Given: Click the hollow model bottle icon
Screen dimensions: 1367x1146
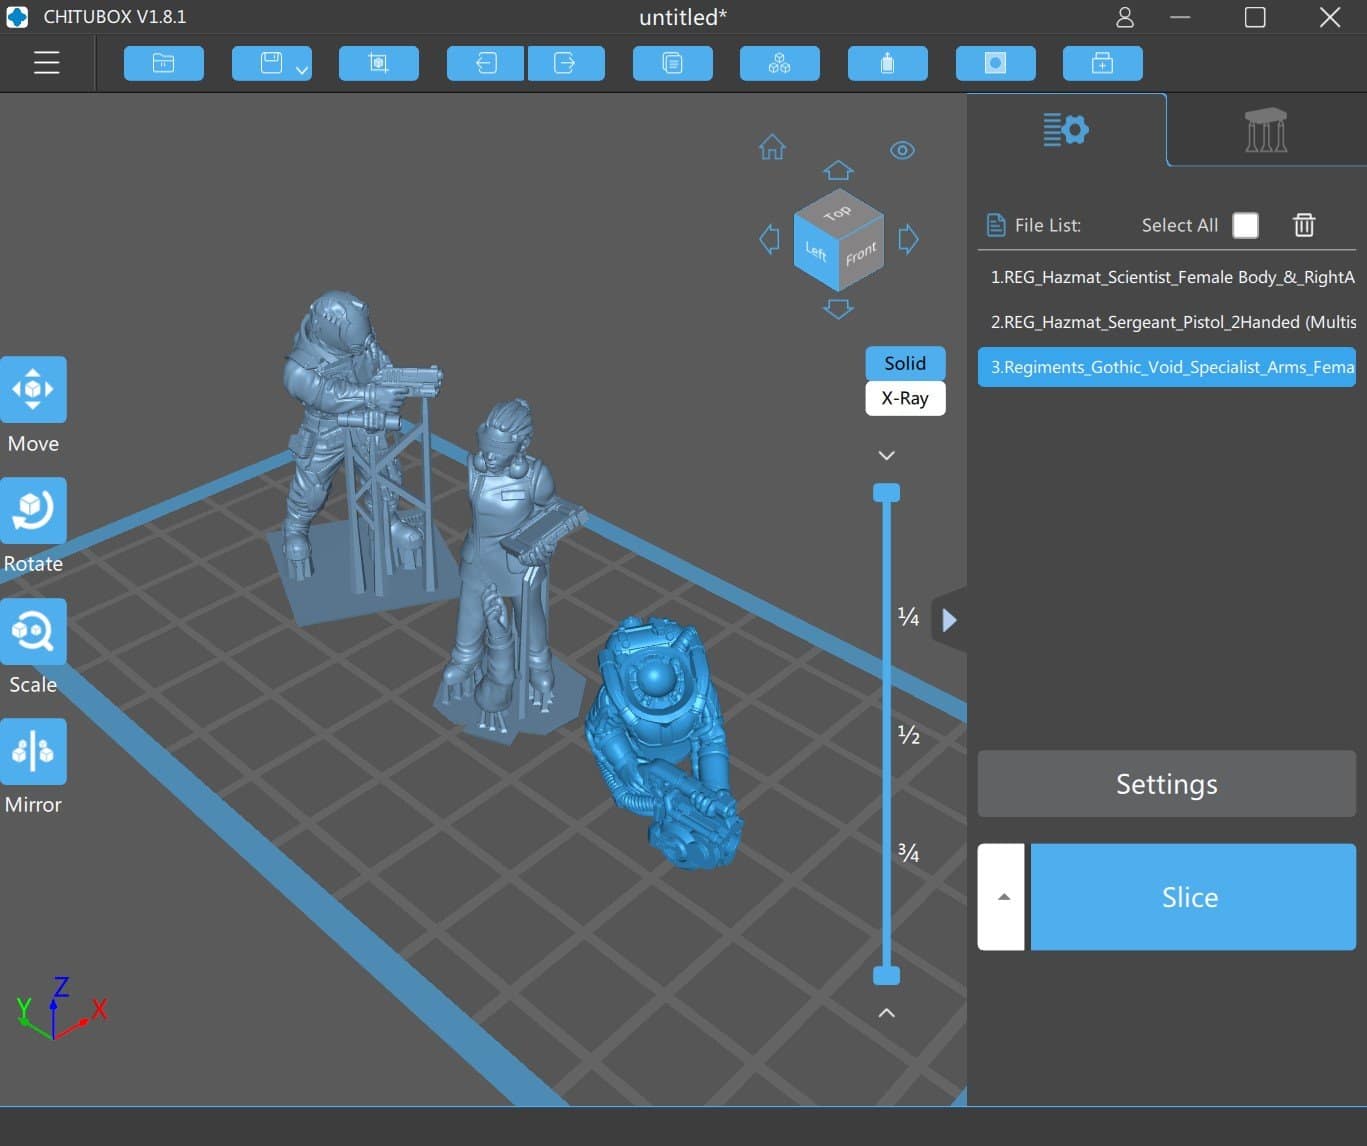Looking at the screenshot, I should 888,63.
